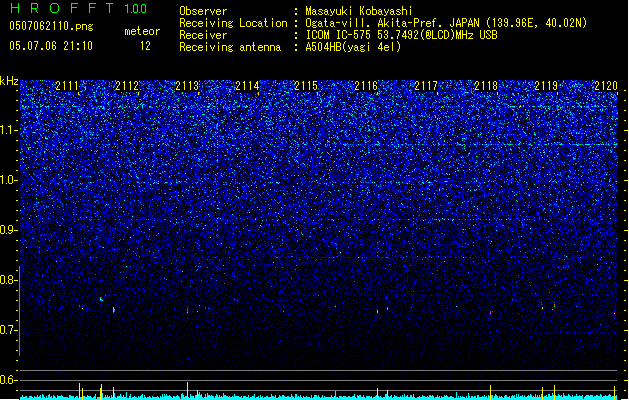Click the location Ogata-vill. Akita-Pref. JAPAN

(392, 23)
